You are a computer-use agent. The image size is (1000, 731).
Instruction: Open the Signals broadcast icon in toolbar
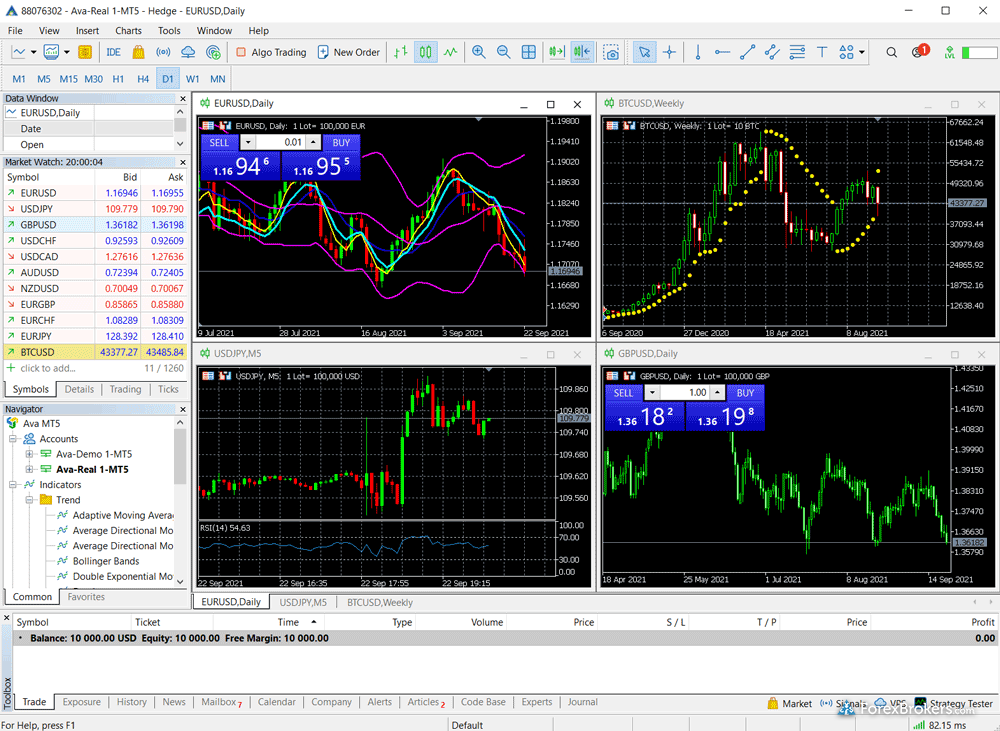pos(163,52)
